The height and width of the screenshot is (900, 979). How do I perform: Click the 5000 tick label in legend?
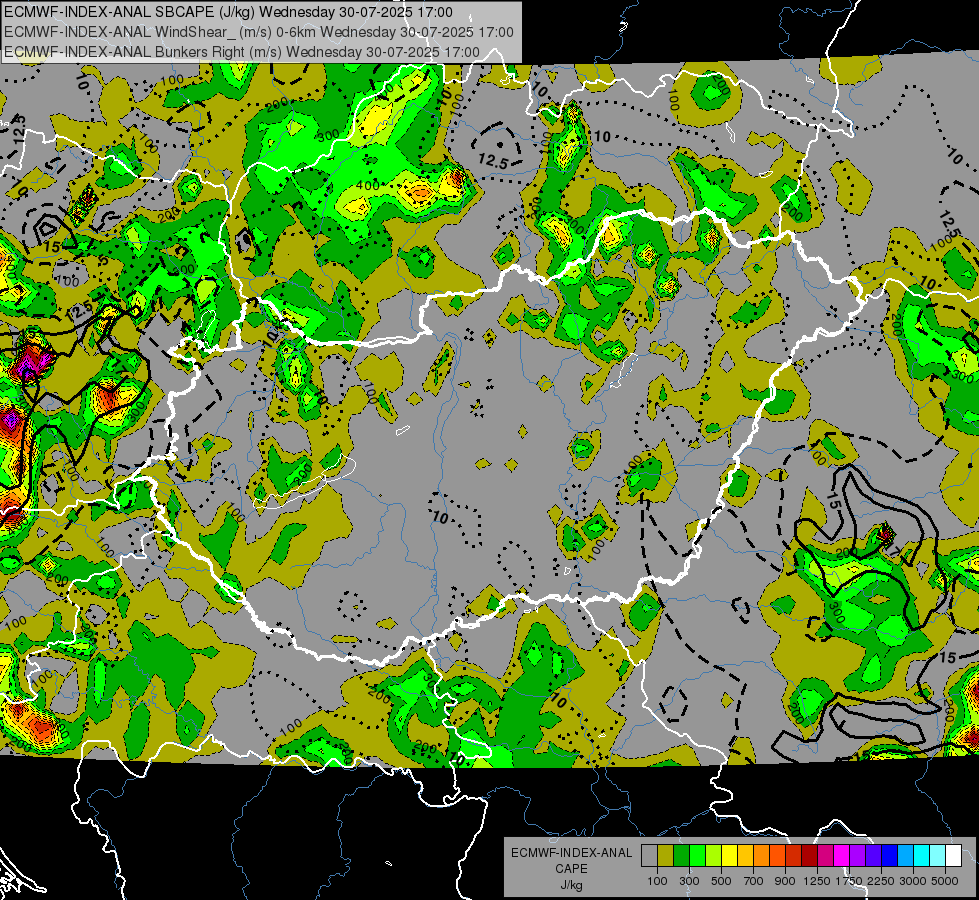point(945,881)
